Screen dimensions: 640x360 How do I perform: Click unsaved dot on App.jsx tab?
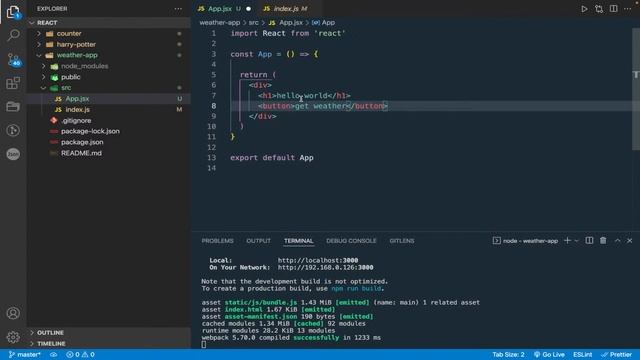(x=248, y=9)
